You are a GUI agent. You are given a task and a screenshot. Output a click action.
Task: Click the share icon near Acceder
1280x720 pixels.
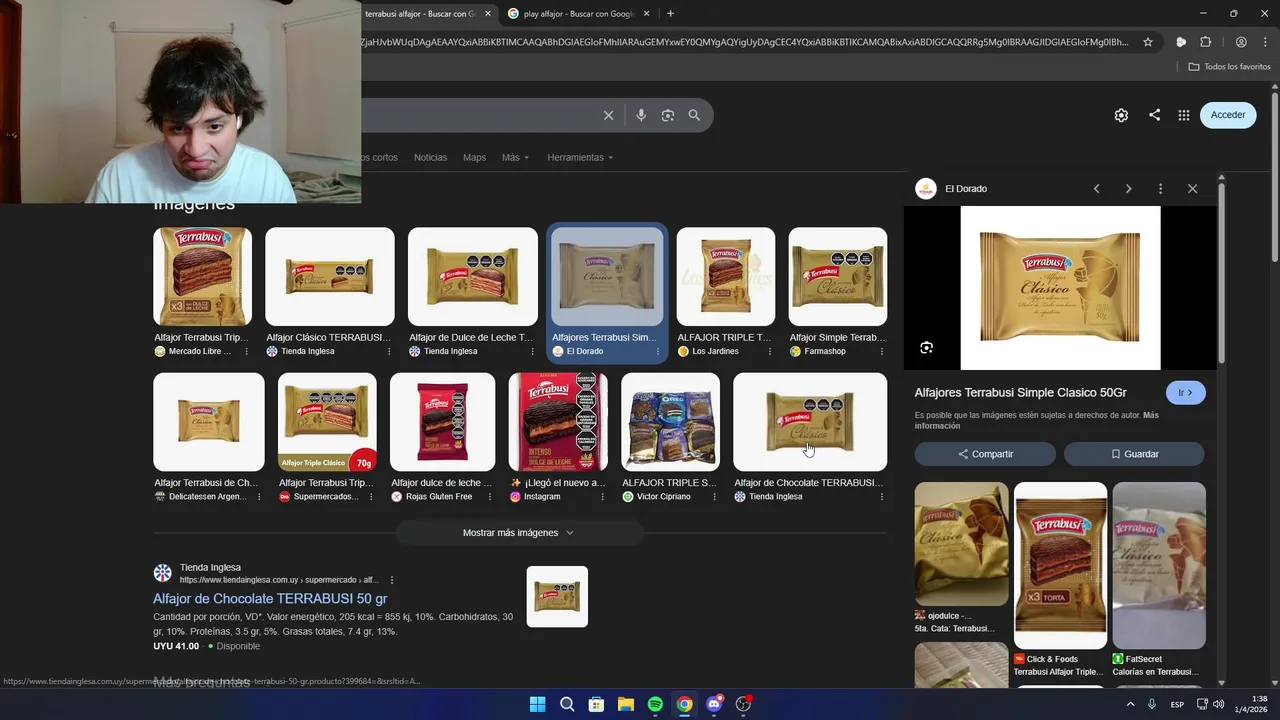pyautogui.click(x=1154, y=115)
